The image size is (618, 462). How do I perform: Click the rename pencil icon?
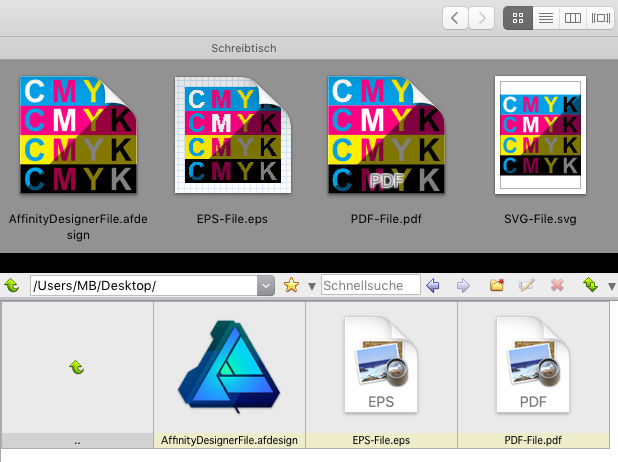pyautogui.click(x=527, y=285)
